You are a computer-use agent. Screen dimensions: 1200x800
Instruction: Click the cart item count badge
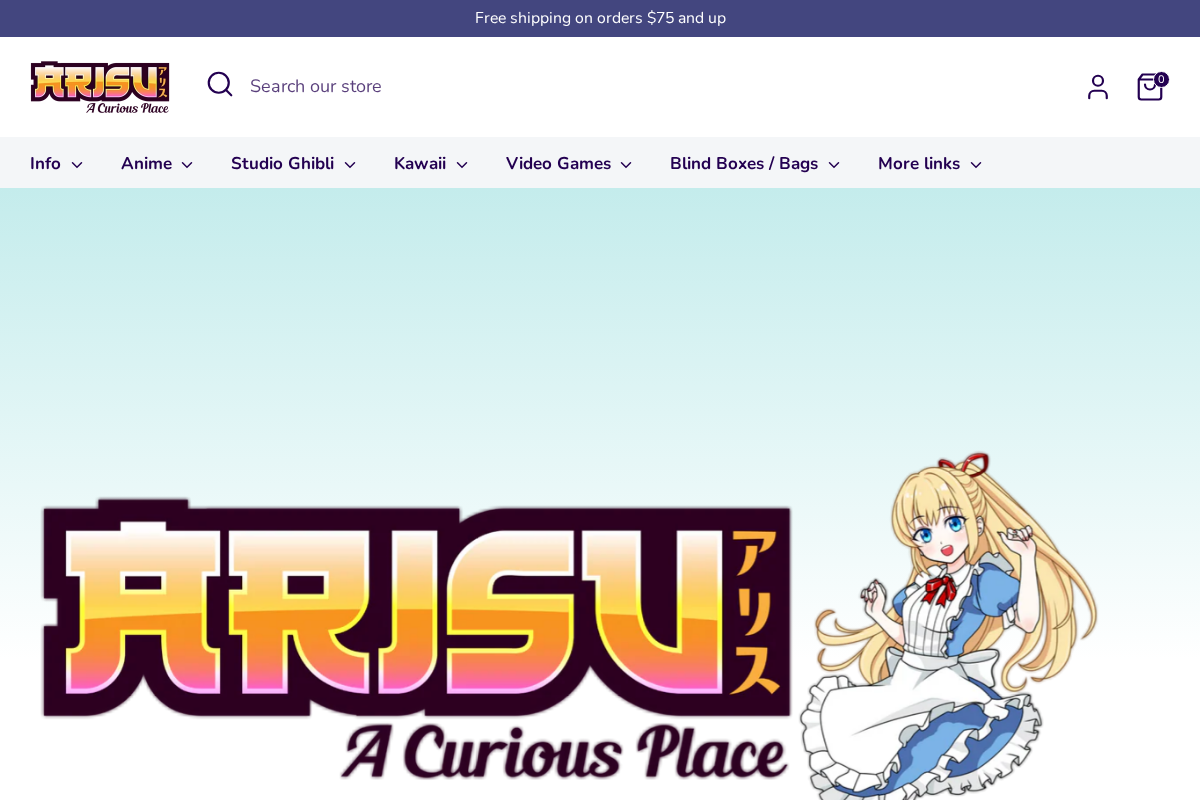click(1161, 78)
